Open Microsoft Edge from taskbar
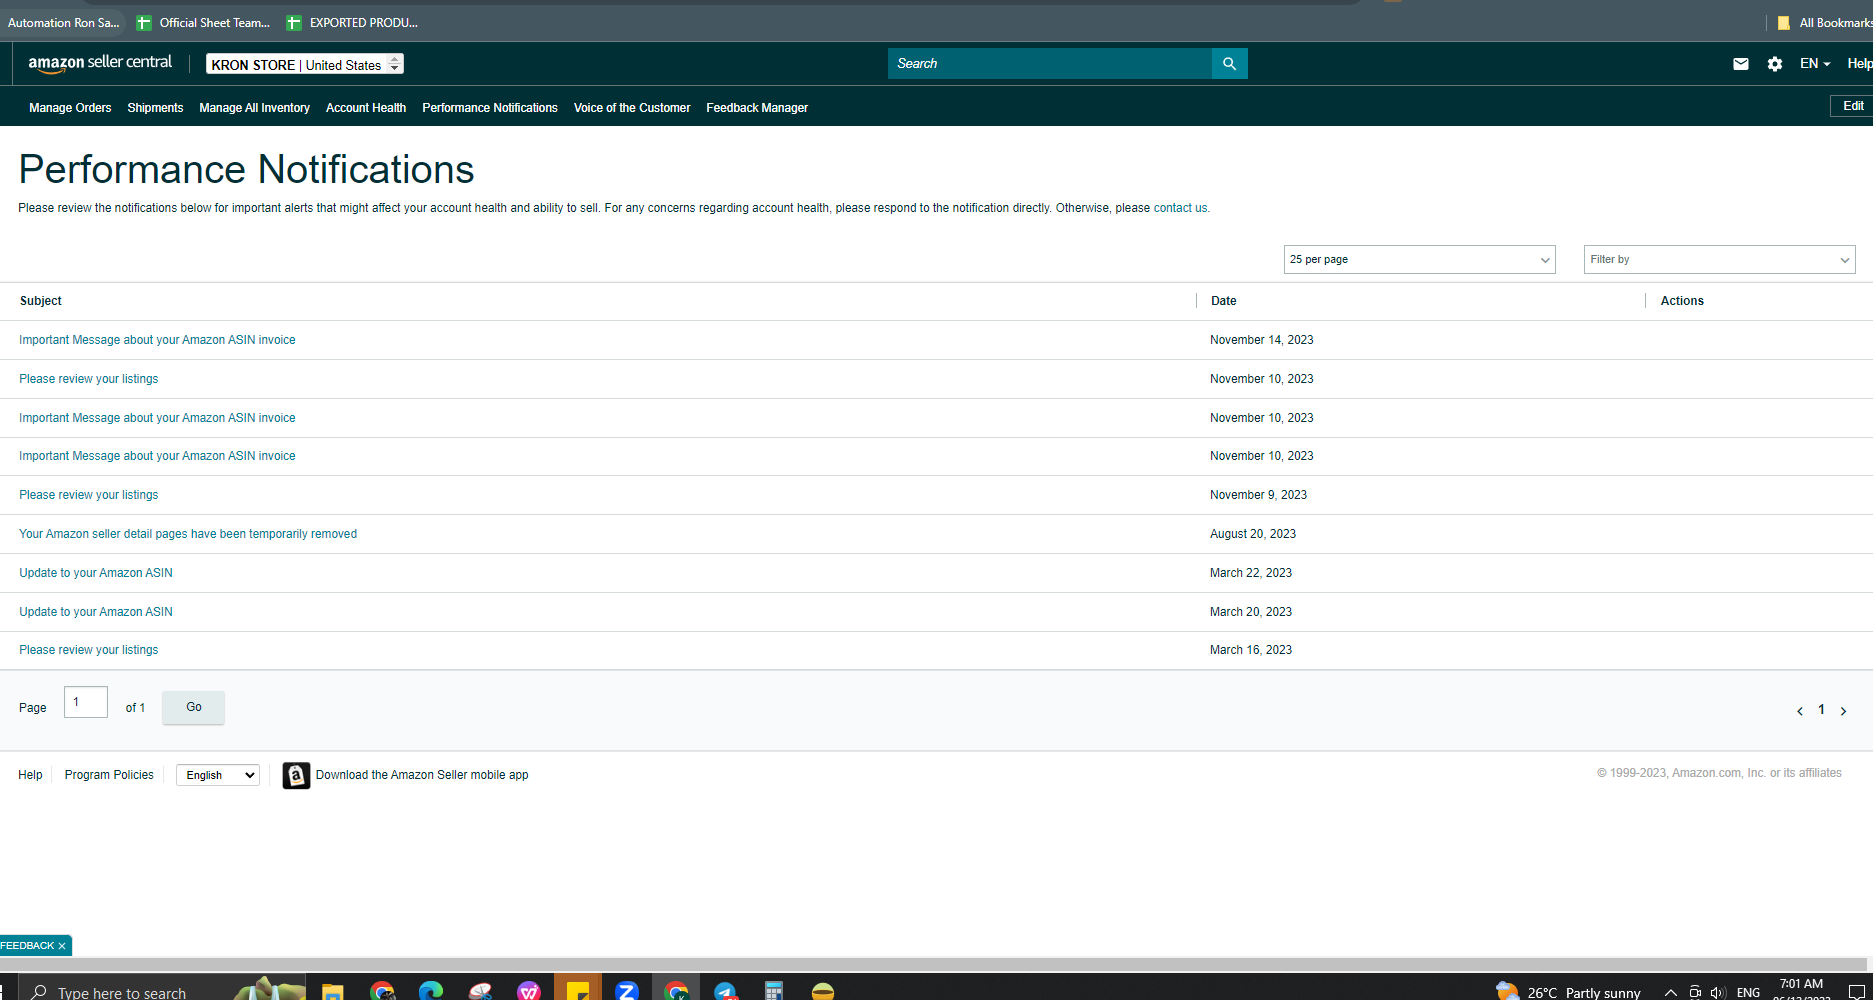 coord(431,991)
